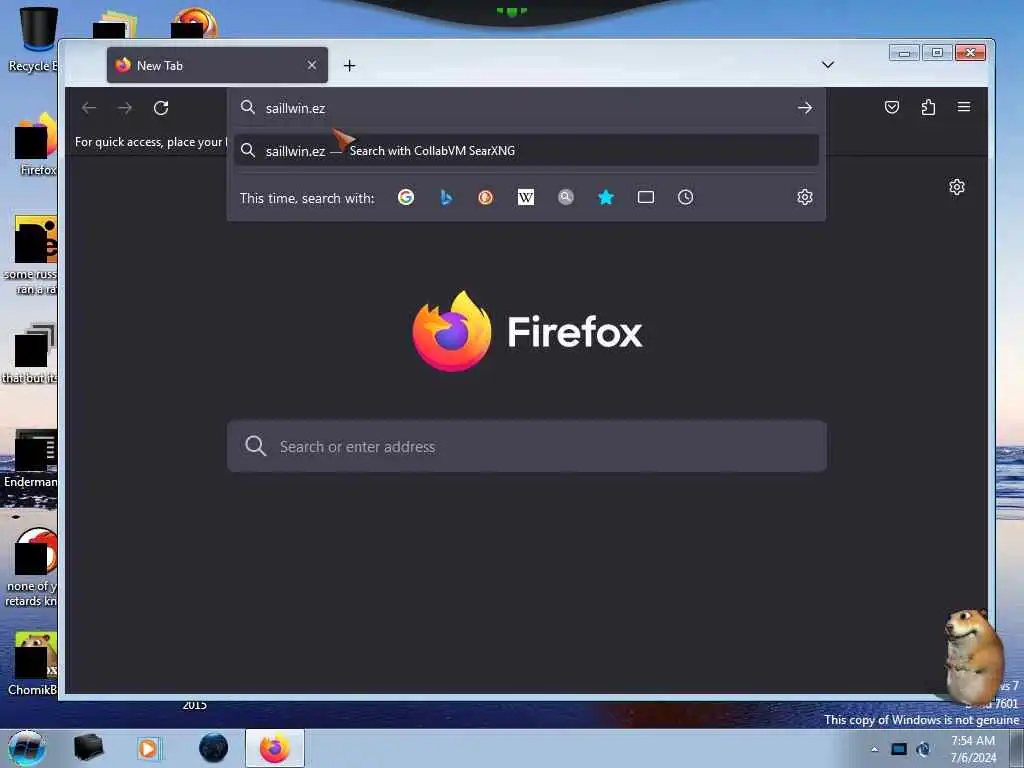
Task: Go back one page
Action: point(89,108)
